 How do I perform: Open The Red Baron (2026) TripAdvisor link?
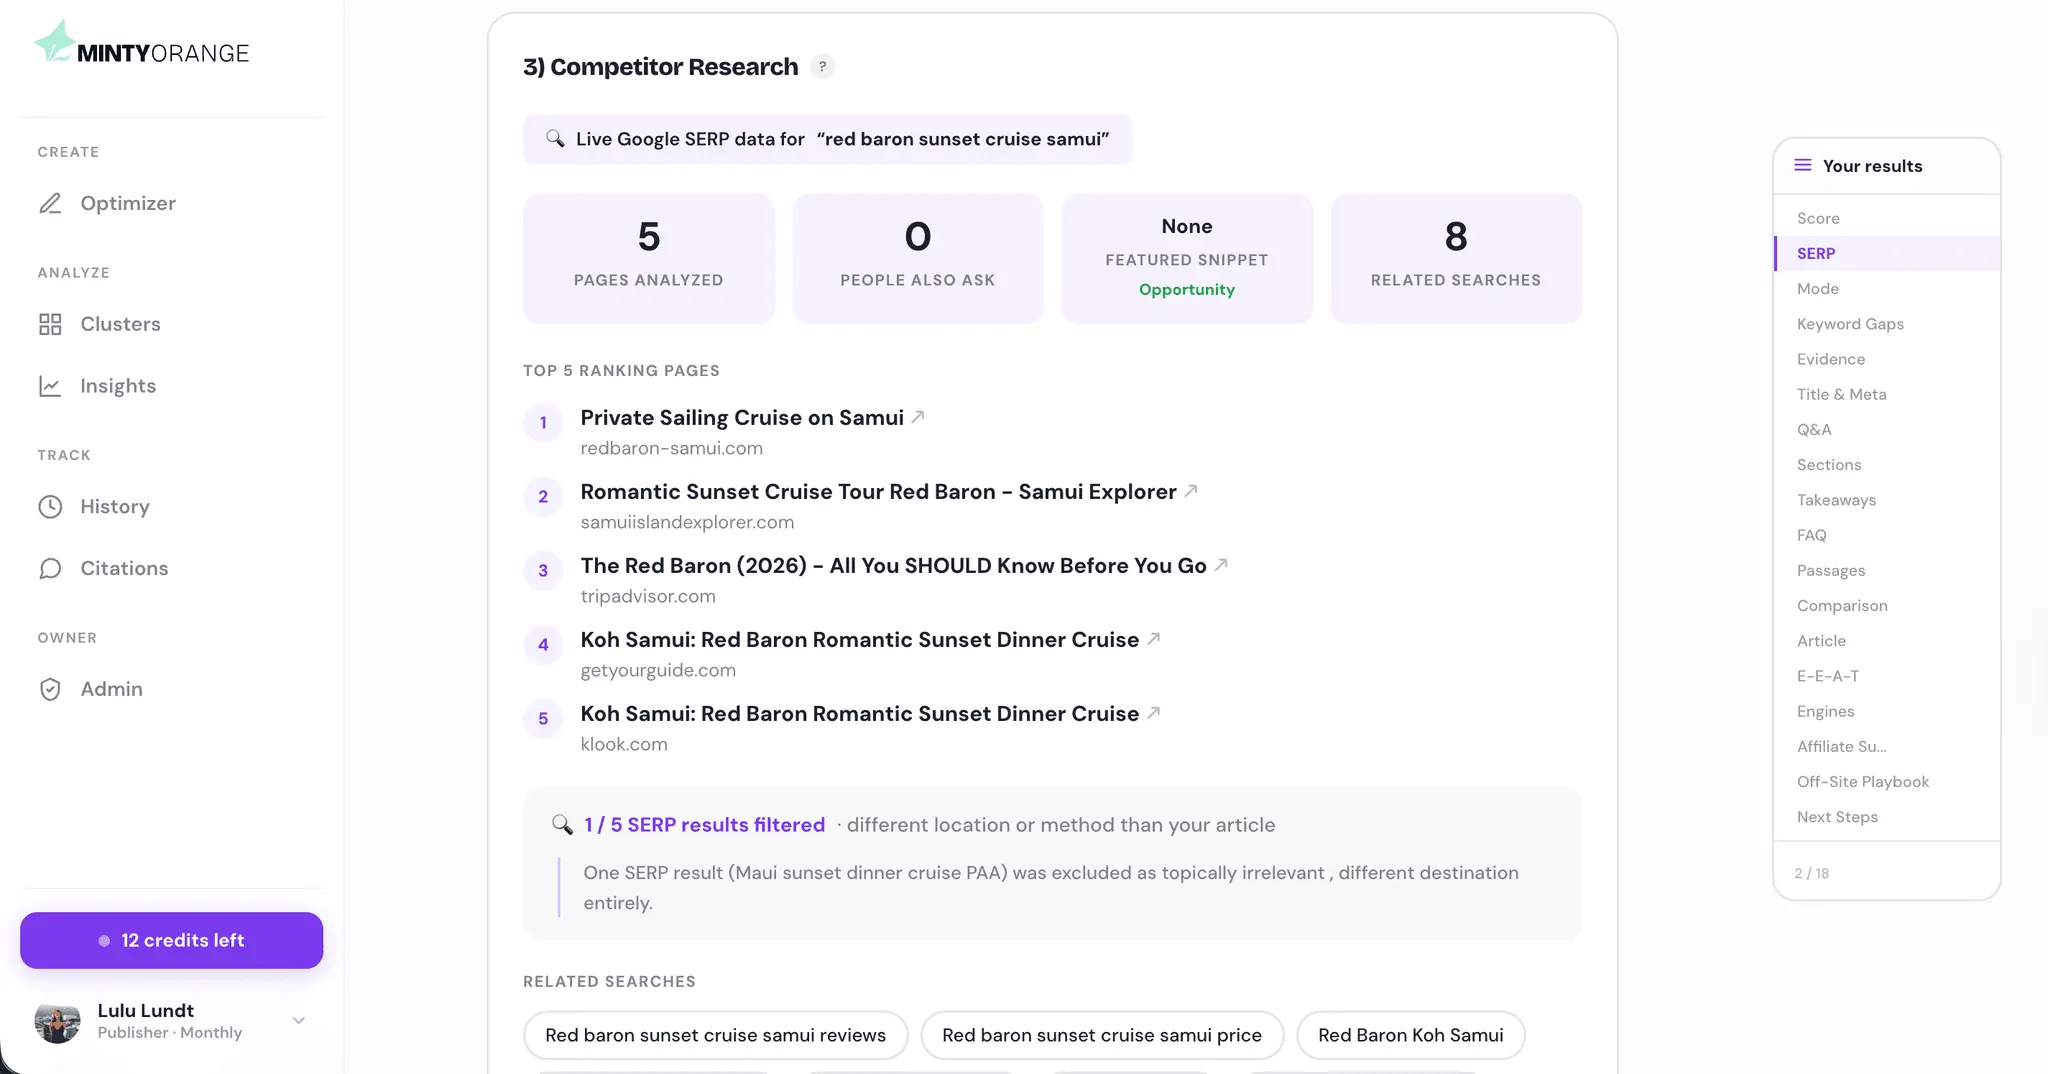(x=893, y=566)
